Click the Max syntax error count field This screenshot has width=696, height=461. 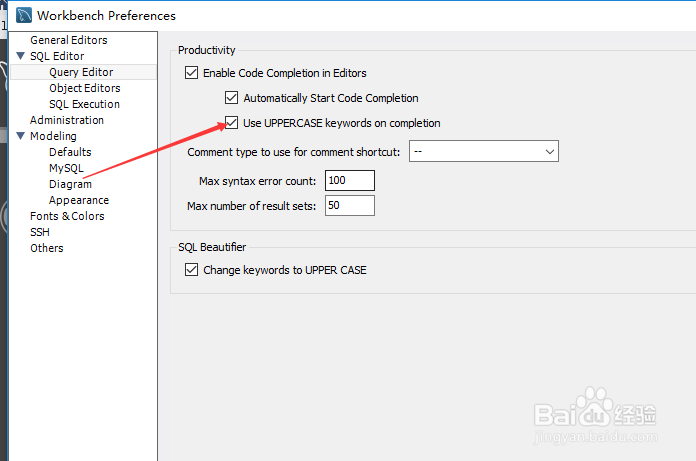tap(350, 181)
